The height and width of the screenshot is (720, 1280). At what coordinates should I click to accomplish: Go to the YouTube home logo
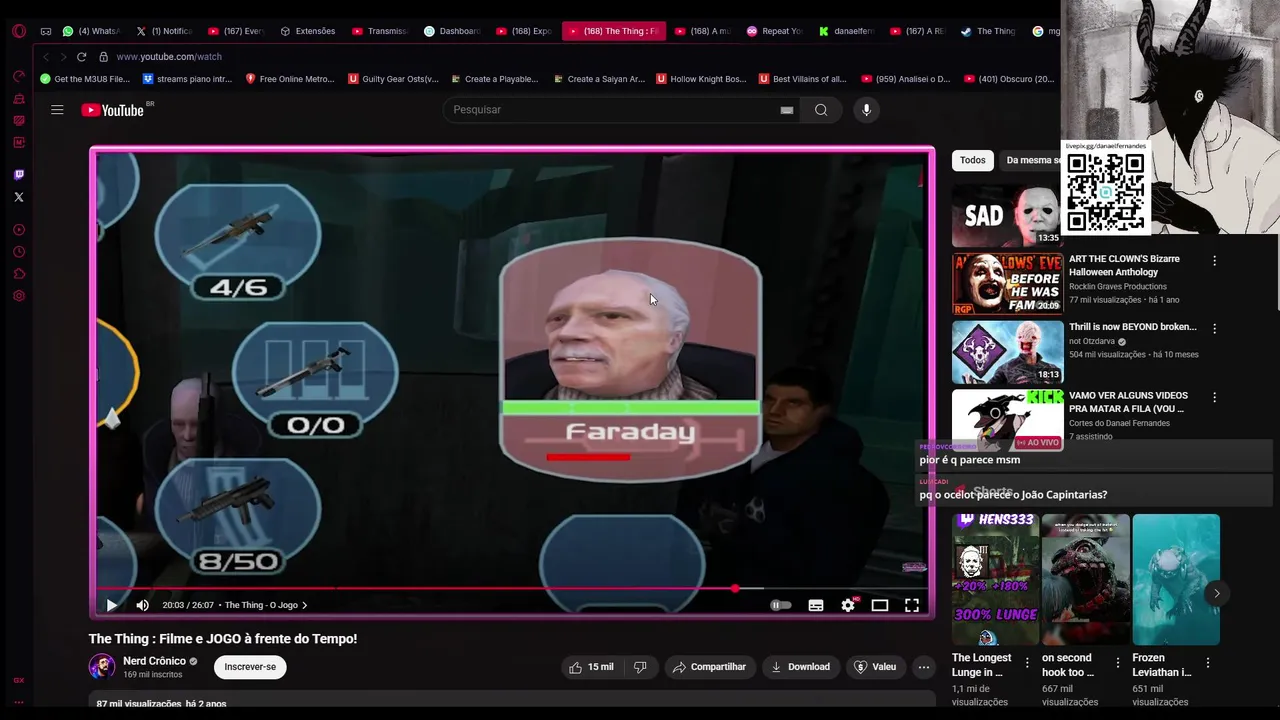(x=113, y=110)
